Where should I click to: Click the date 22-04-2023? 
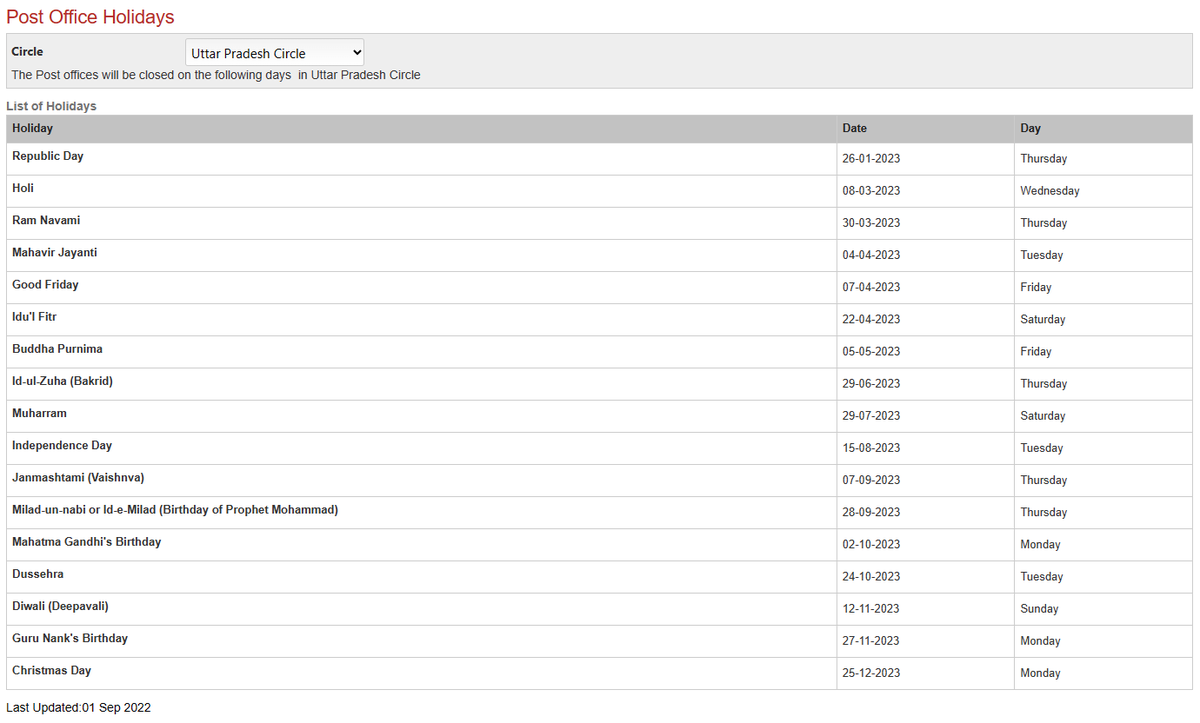point(871,319)
